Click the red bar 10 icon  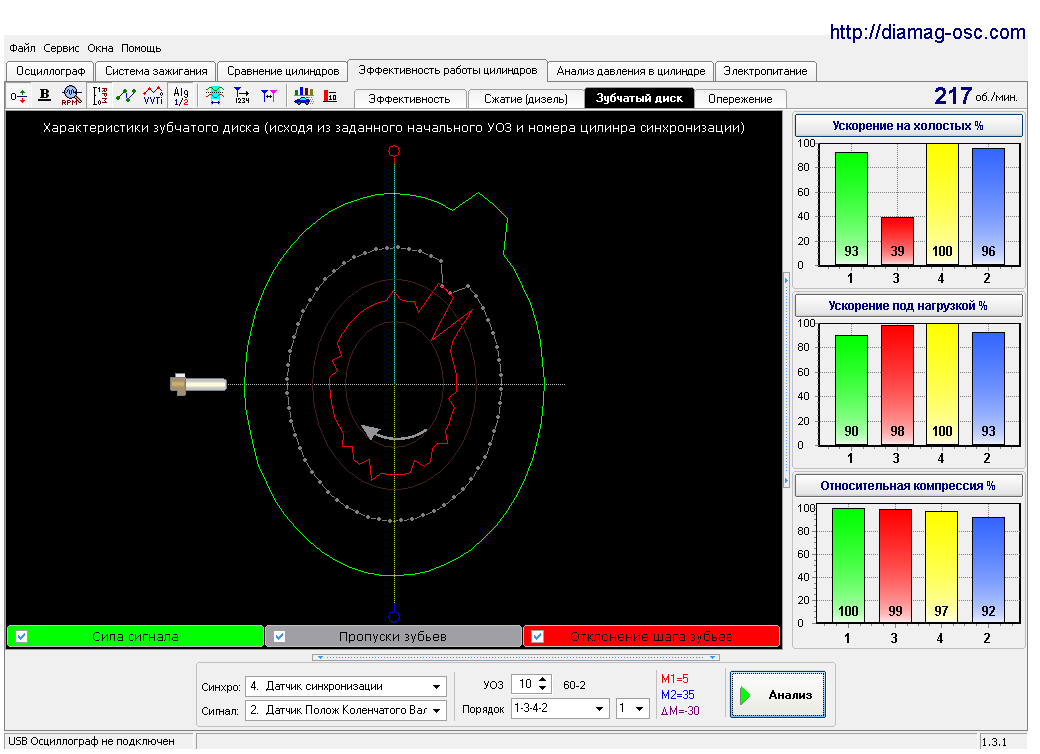(330, 96)
